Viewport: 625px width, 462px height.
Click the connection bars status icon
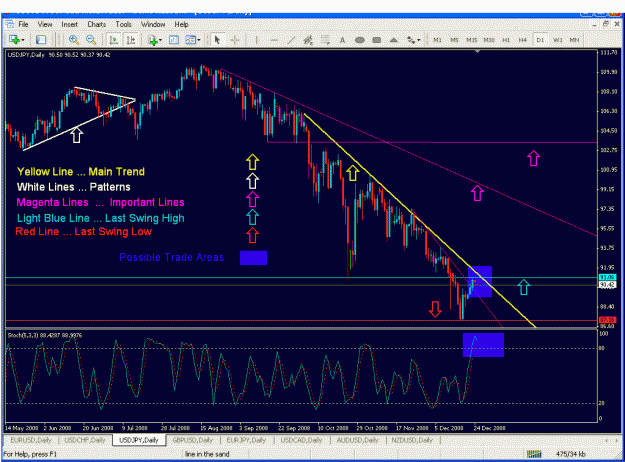tap(534, 454)
